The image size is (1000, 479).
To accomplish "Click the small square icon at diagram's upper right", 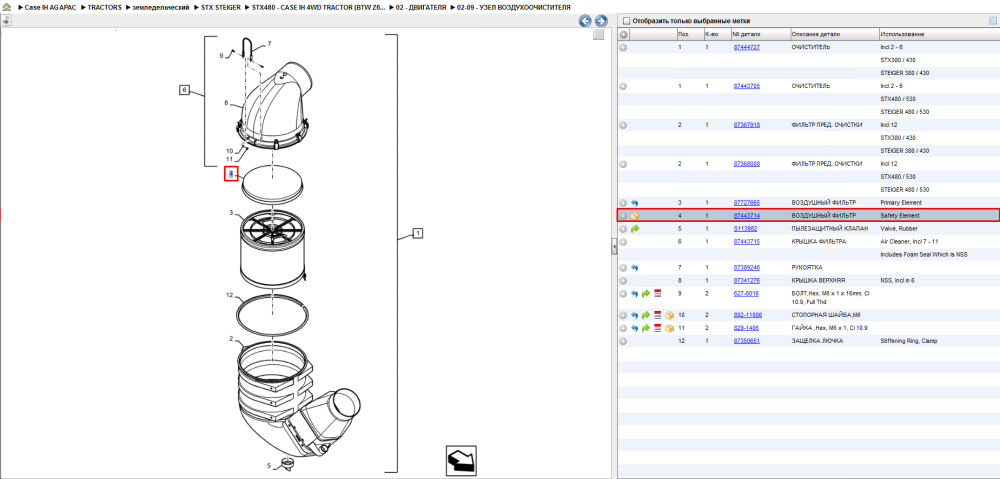I will tap(598, 35).
